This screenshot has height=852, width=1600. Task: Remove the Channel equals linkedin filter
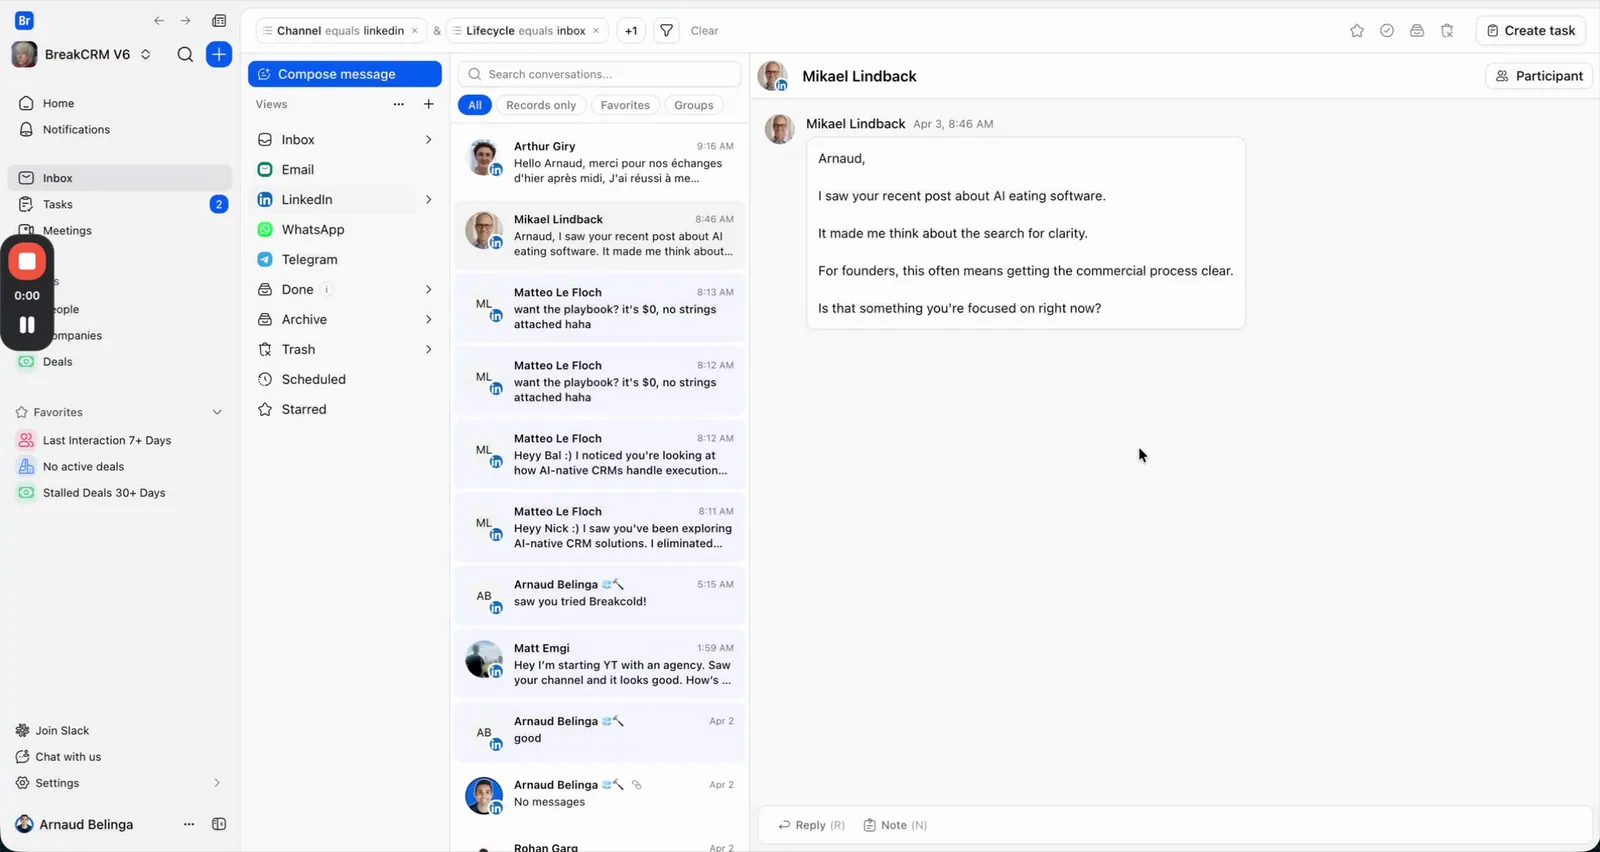(x=415, y=31)
